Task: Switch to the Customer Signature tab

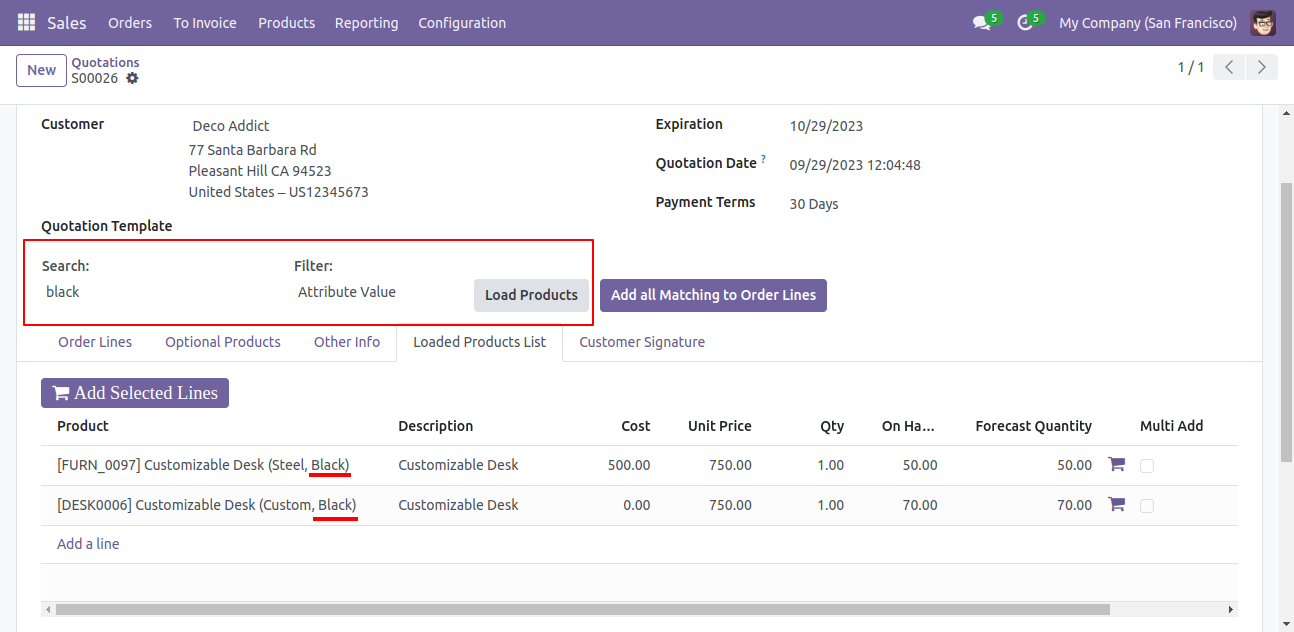Action: 642,342
